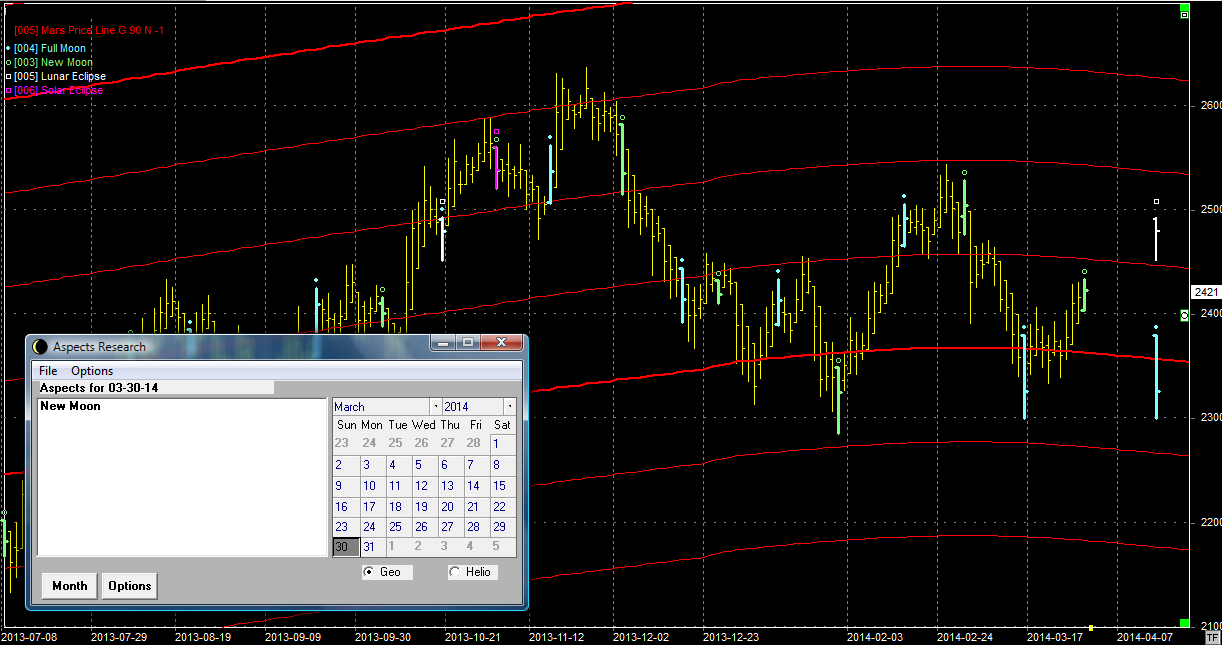Click the 2600 price axis label
1222x645 pixels.
click(1210, 105)
